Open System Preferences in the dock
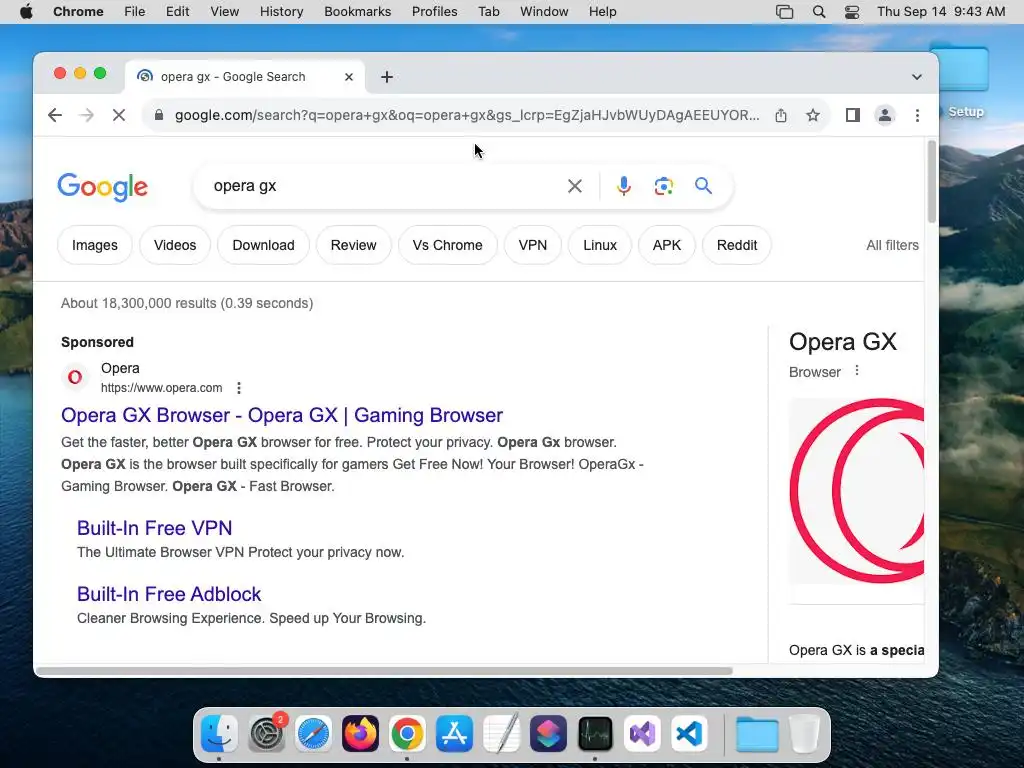1024x768 pixels. pyautogui.click(x=266, y=733)
